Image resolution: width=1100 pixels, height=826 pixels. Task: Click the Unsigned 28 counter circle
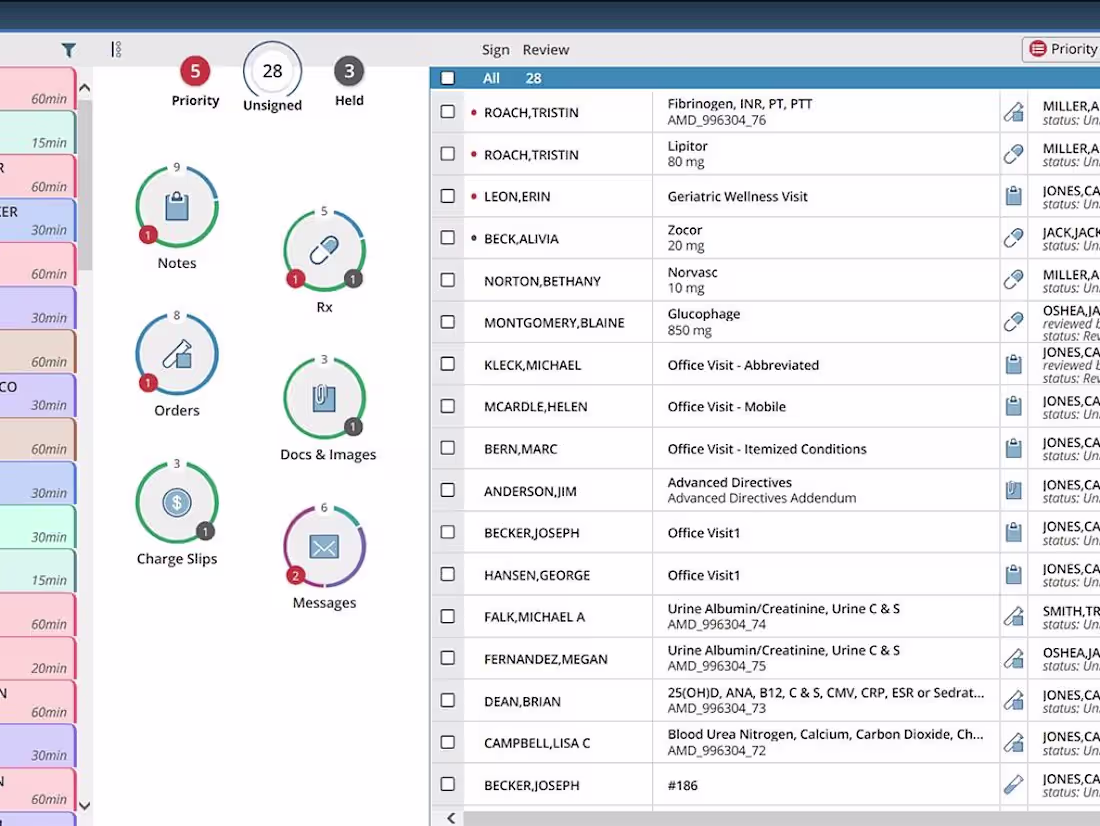(272, 71)
